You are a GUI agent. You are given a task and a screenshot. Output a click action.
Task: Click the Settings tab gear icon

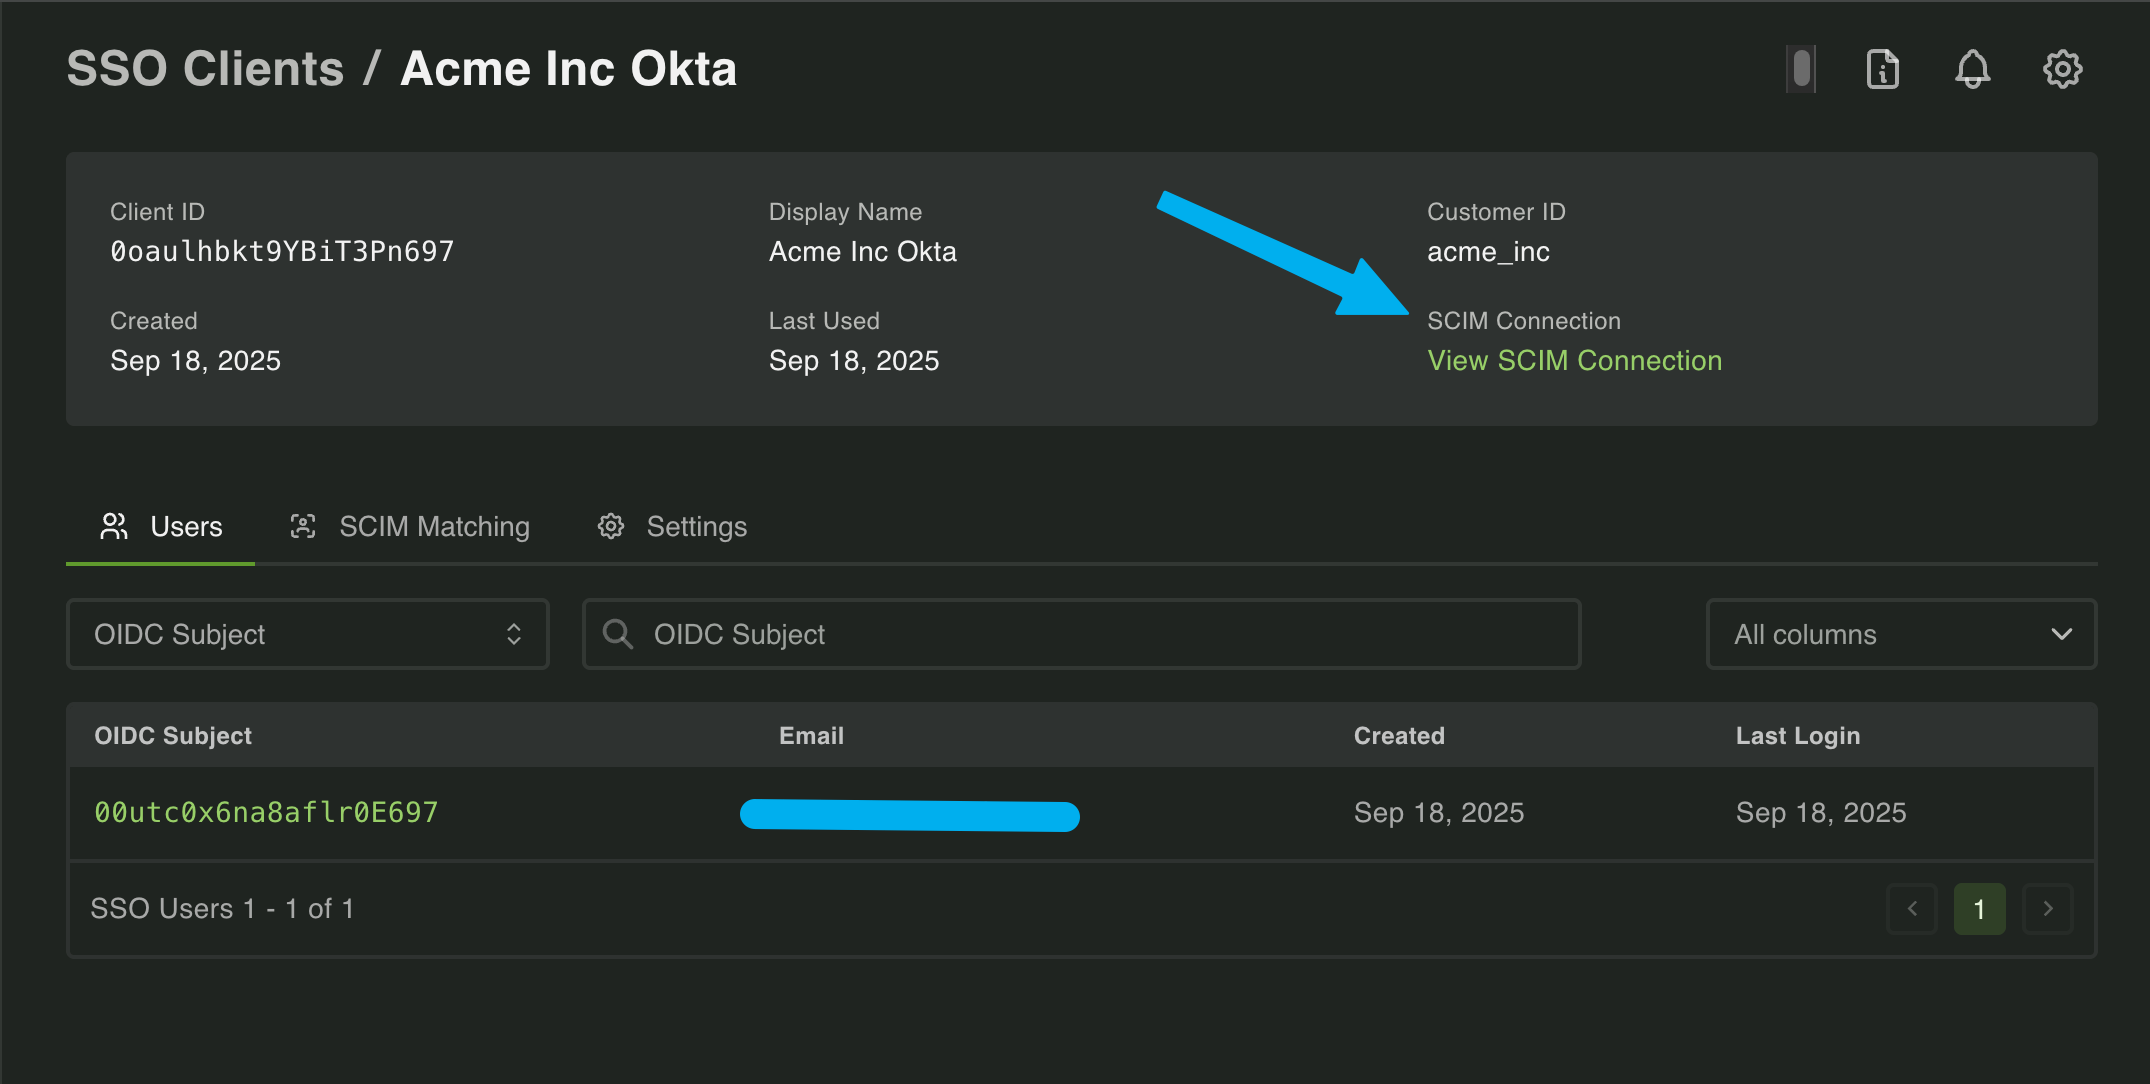610,526
